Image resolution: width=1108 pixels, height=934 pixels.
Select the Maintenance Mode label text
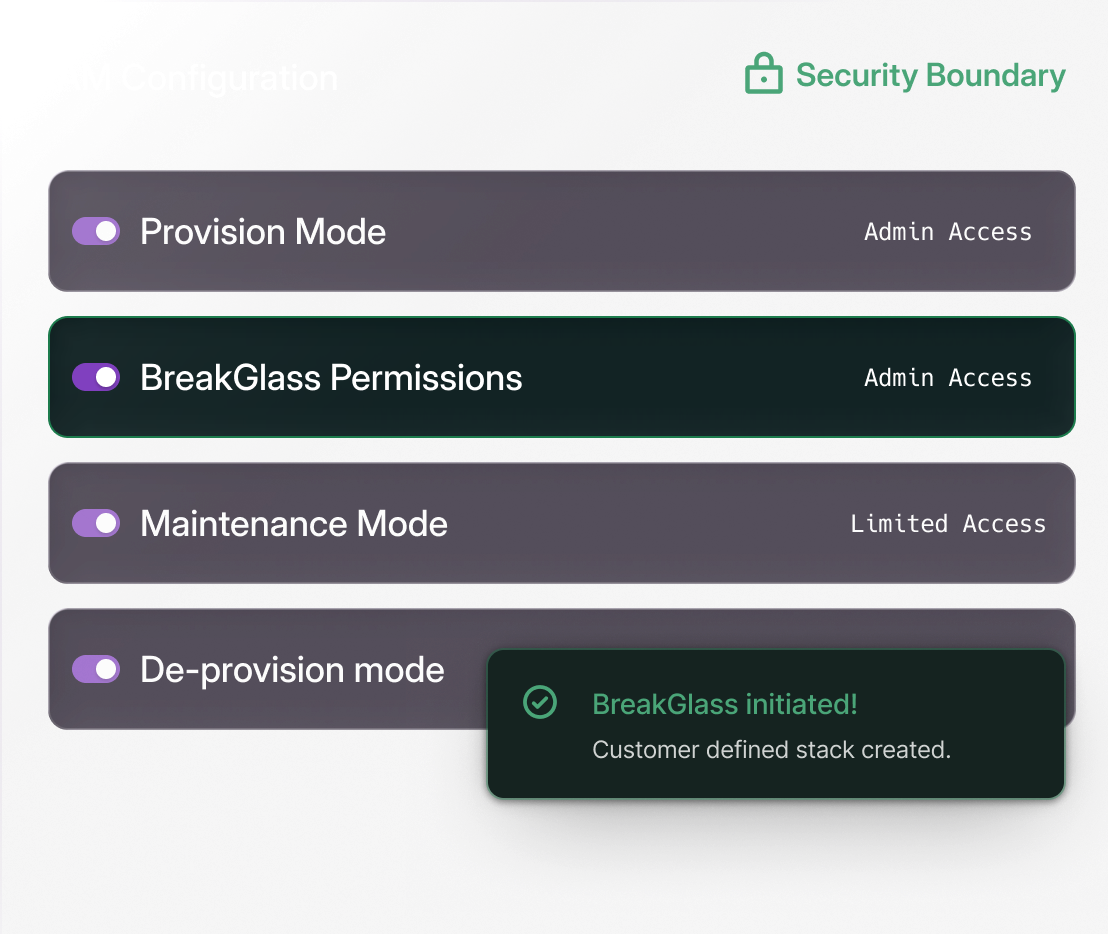click(x=294, y=523)
